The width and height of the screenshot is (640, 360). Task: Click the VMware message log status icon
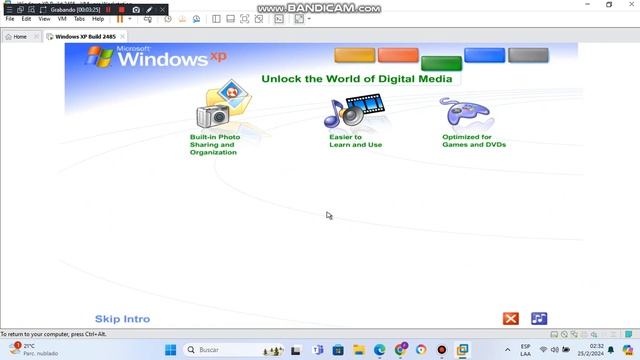click(x=629, y=334)
